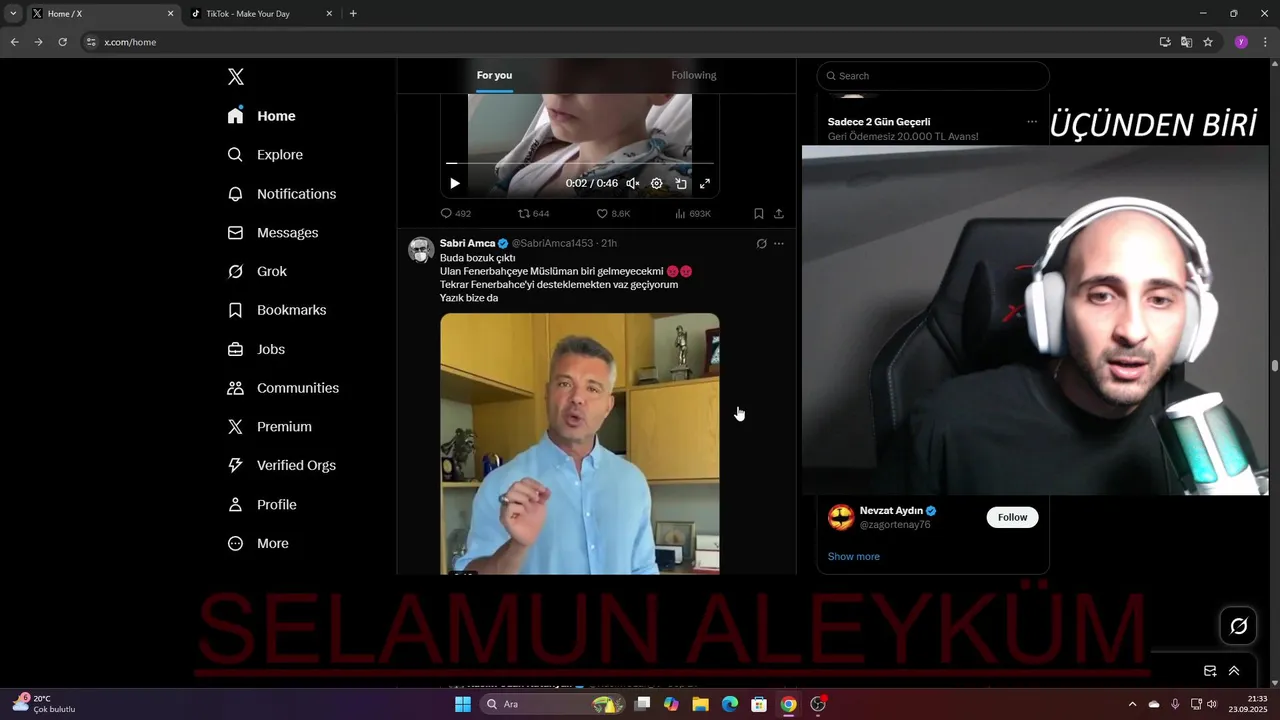Pop out the video with picture-in-picture icon

[x=681, y=184]
